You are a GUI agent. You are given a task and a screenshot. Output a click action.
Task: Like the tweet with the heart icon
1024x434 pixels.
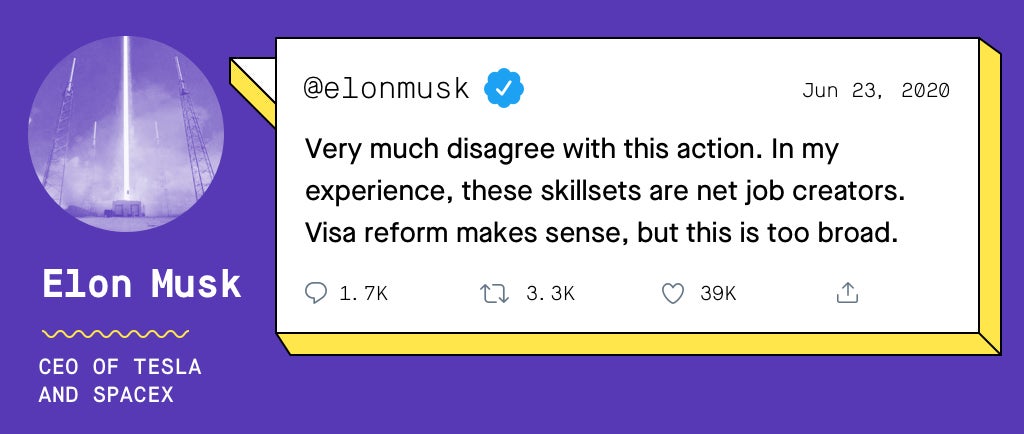(673, 294)
